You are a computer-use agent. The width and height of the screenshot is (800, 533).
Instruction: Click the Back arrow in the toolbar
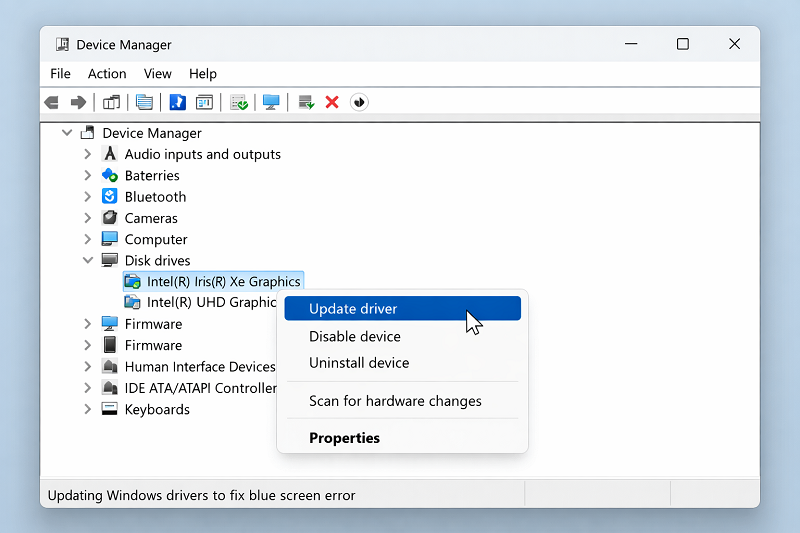[52, 103]
